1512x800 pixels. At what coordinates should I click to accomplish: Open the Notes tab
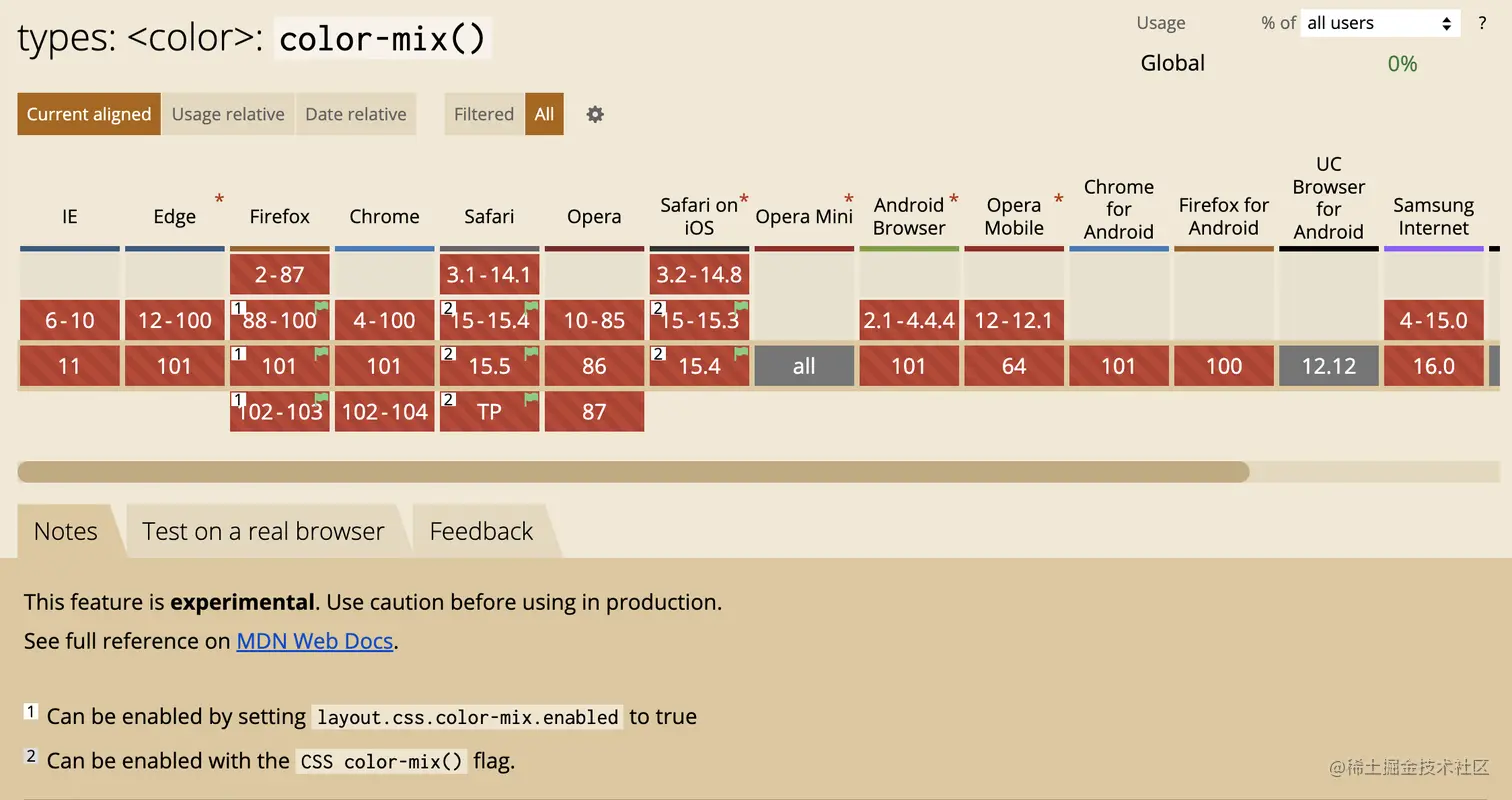(x=66, y=531)
